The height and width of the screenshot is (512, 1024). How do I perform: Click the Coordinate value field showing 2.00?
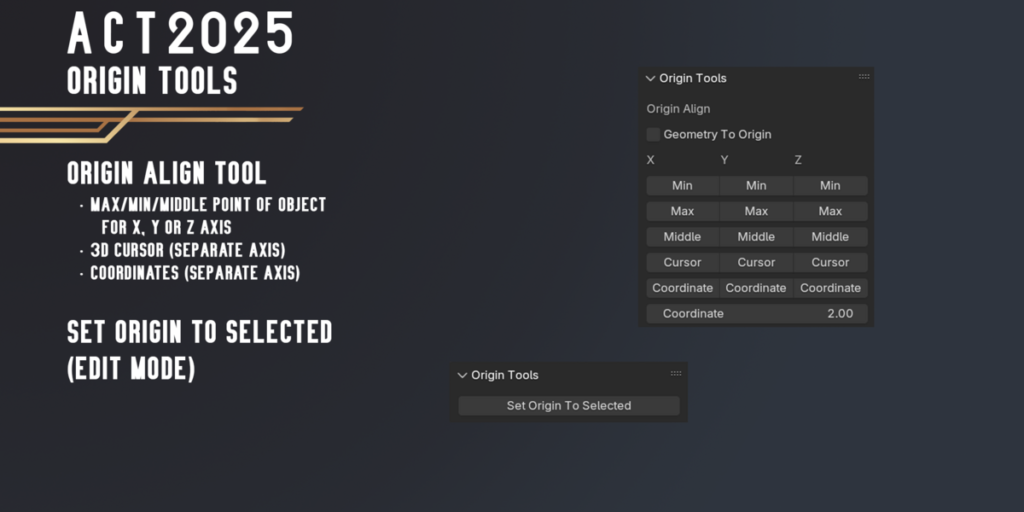click(757, 314)
